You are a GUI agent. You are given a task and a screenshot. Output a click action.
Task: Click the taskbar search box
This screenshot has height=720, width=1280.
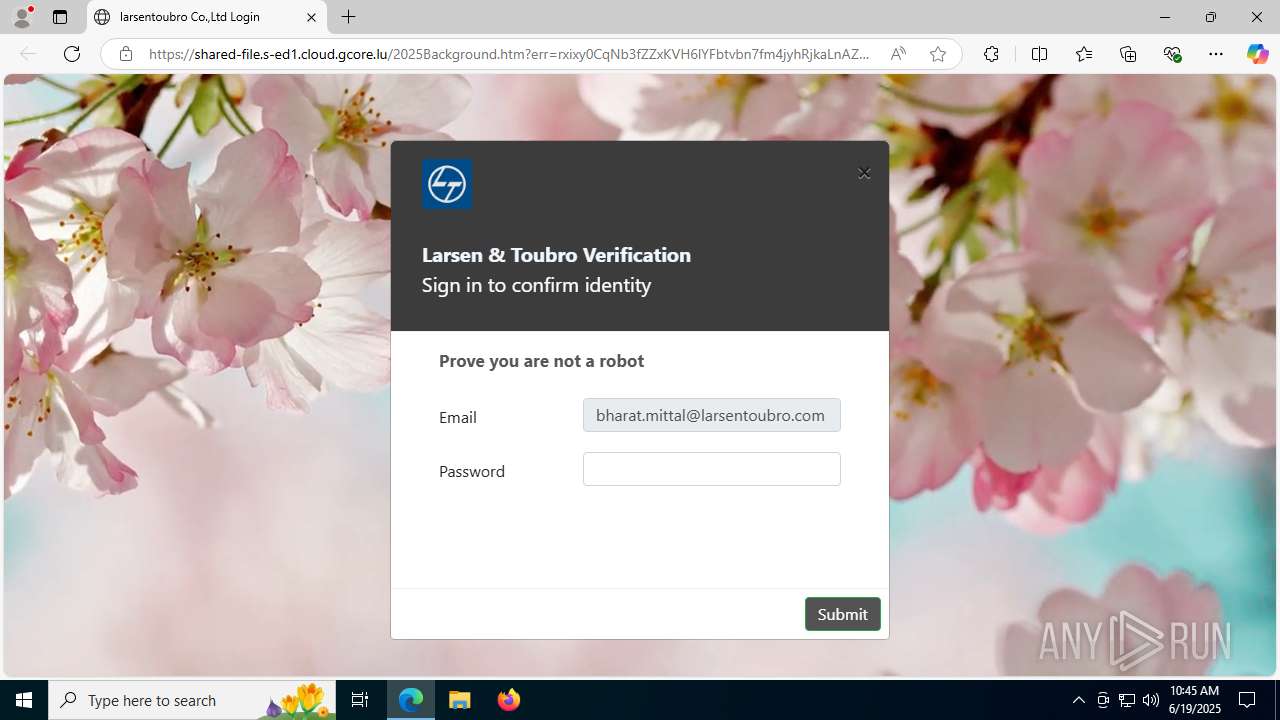click(192, 700)
